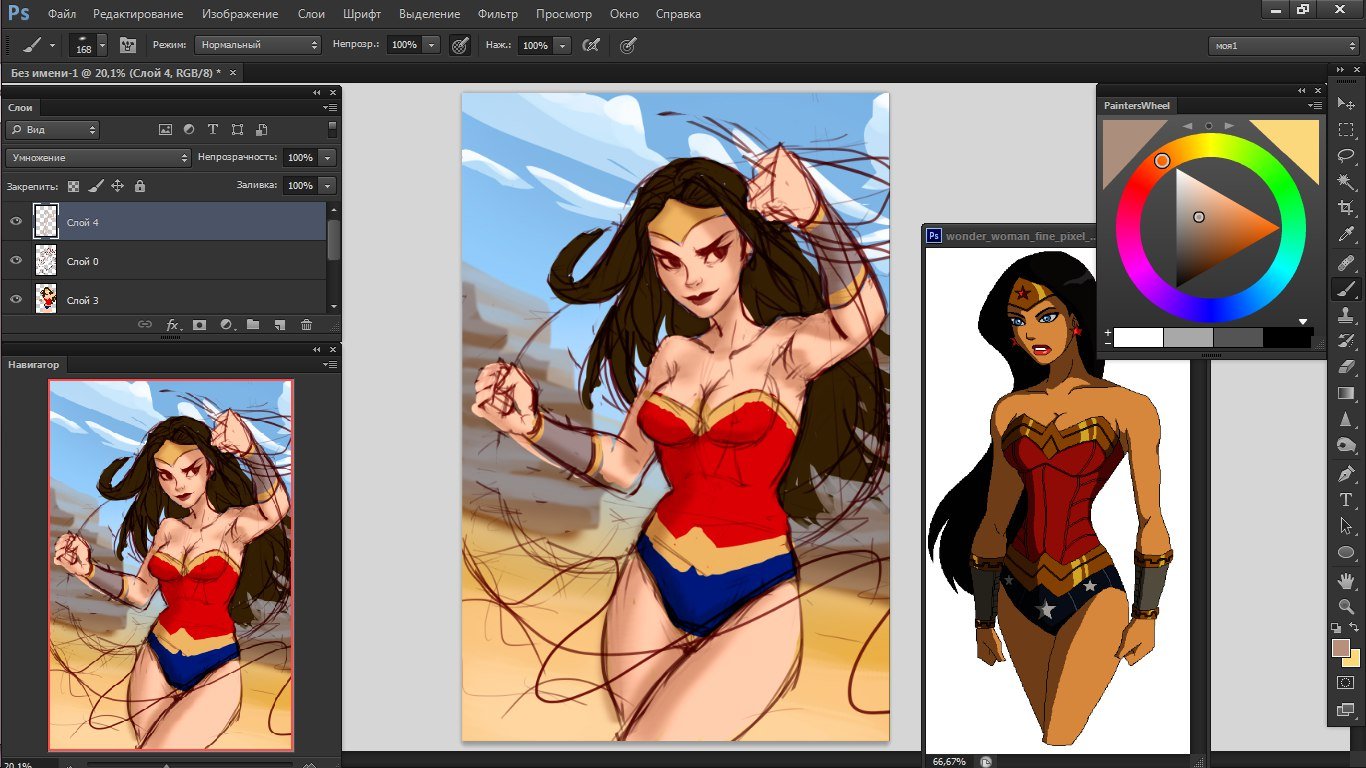The width and height of the screenshot is (1366, 768).
Task: Toggle lock image pixels brush icon
Action: click(x=96, y=186)
